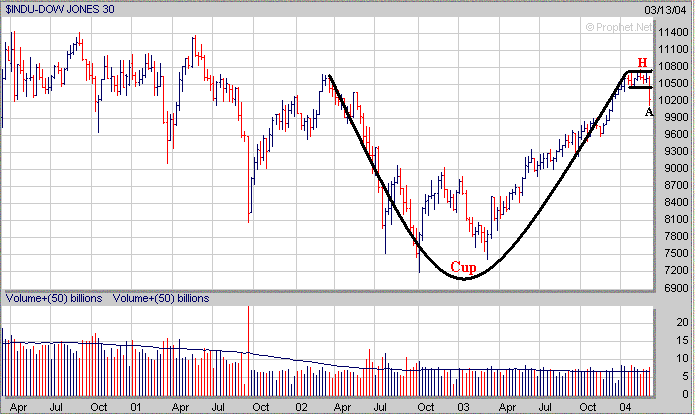
Task: Click the tallest red volume spike bar
Action: pyautogui.click(x=248, y=351)
